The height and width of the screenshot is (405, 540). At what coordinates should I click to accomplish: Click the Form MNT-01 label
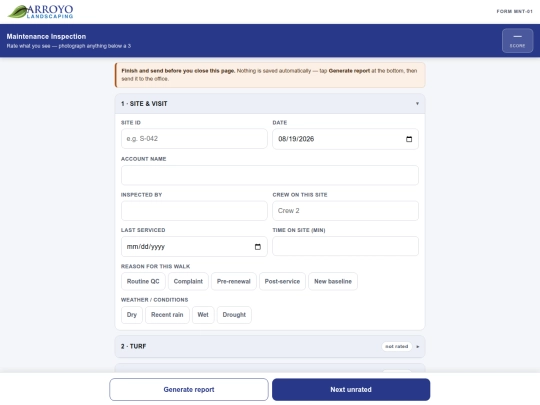click(515, 11)
